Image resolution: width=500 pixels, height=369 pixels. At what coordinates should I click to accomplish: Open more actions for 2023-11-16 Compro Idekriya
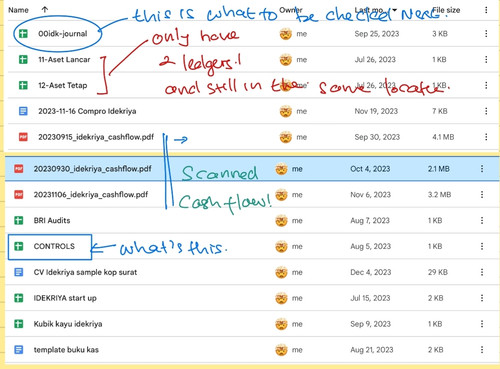(486, 111)
